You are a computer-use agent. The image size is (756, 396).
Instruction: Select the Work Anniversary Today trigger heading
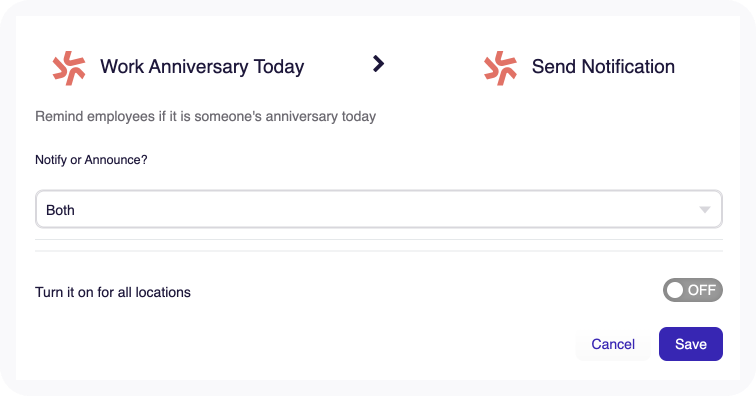pos(202,67)
